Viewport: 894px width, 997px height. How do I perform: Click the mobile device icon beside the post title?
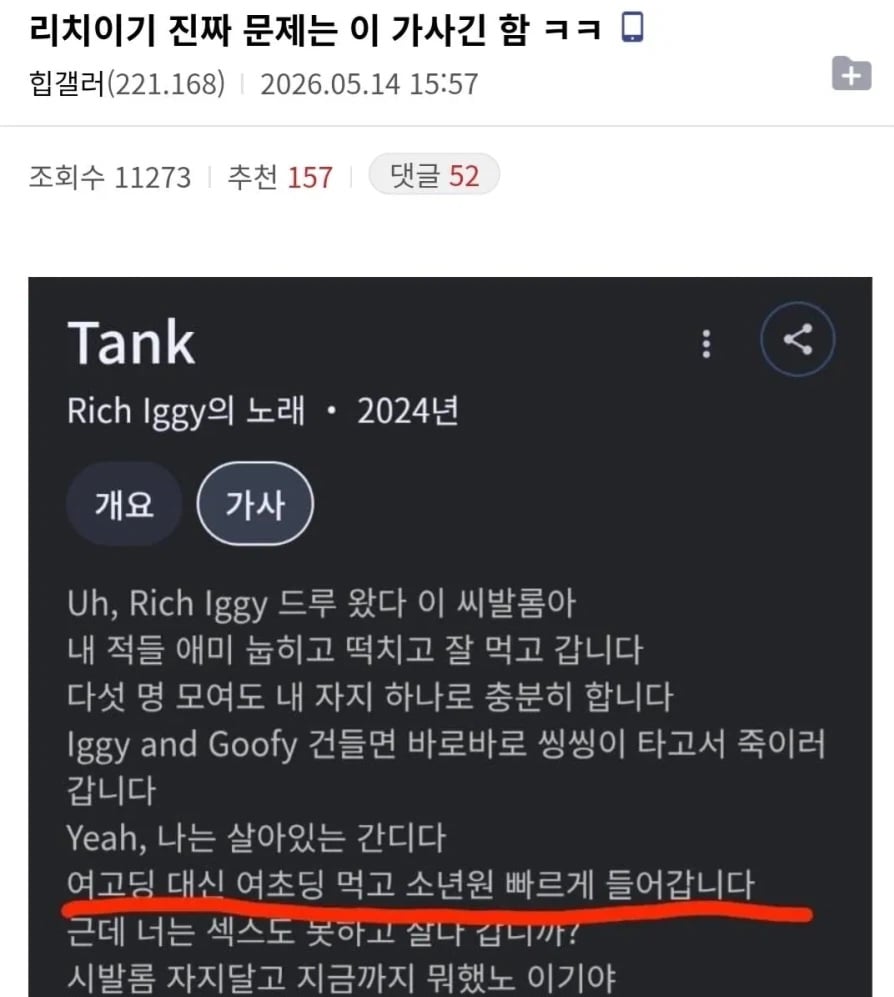(x=632, y=28)
